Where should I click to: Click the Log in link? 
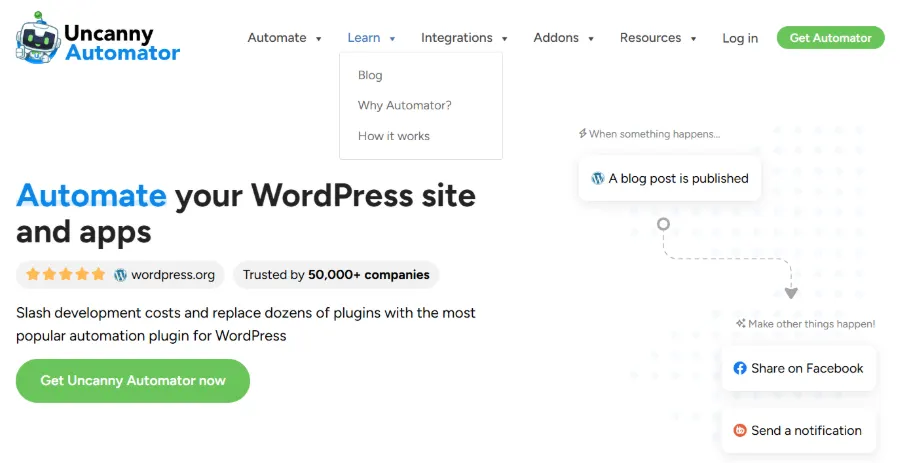tap(740, 38)
